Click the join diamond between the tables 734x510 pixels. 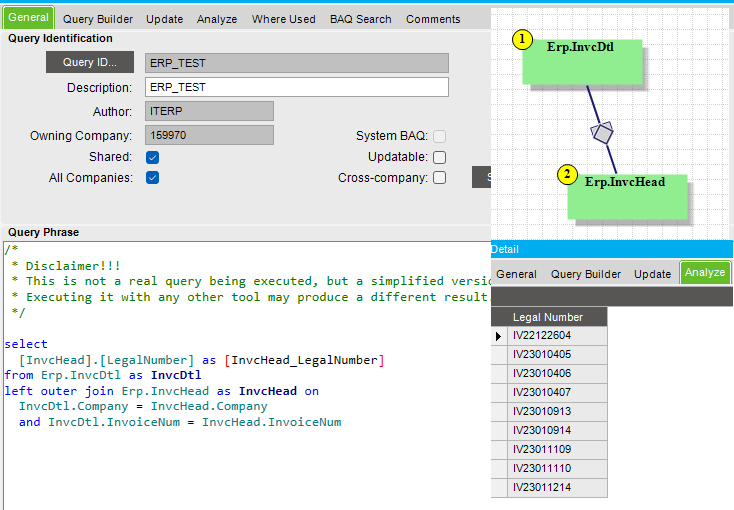(x=602, y=133)
